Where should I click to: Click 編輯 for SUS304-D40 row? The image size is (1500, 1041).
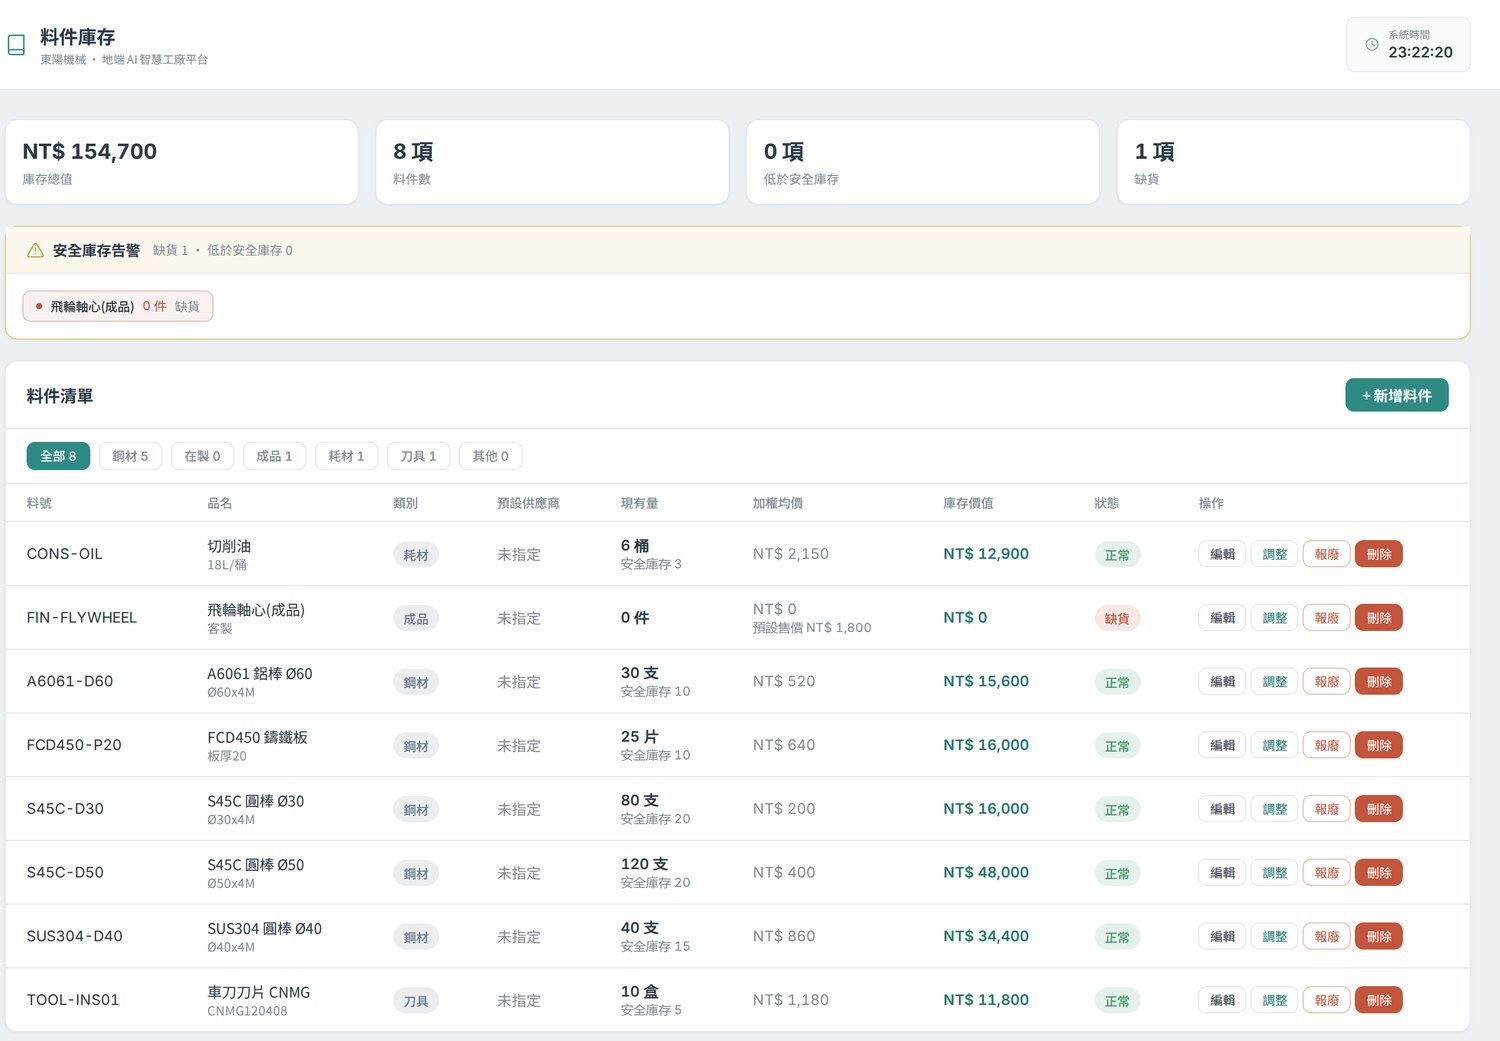pos(1222,937)
